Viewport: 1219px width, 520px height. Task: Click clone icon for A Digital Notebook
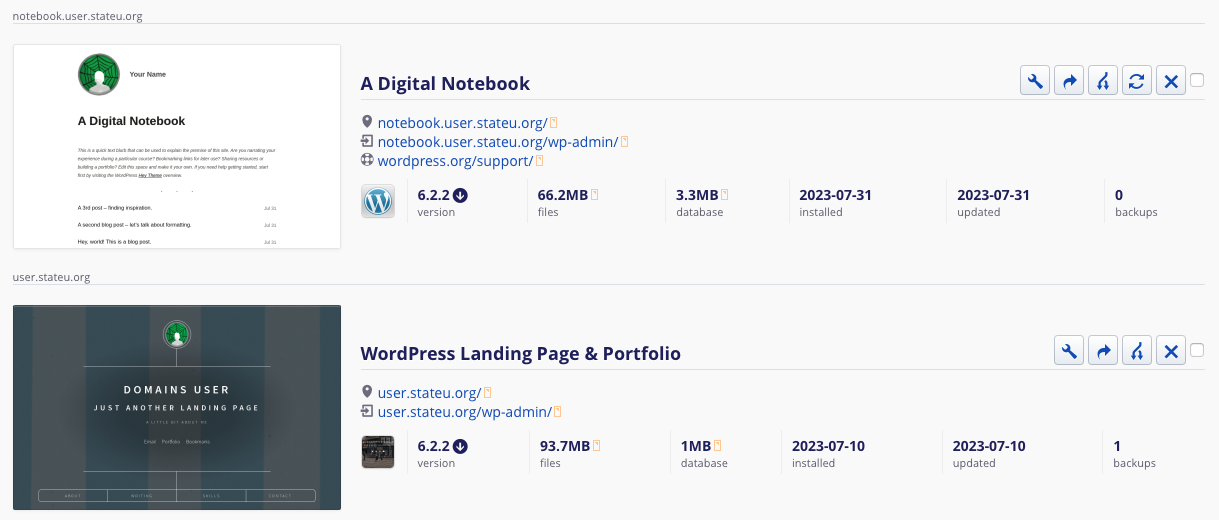tap(1103, 81)
